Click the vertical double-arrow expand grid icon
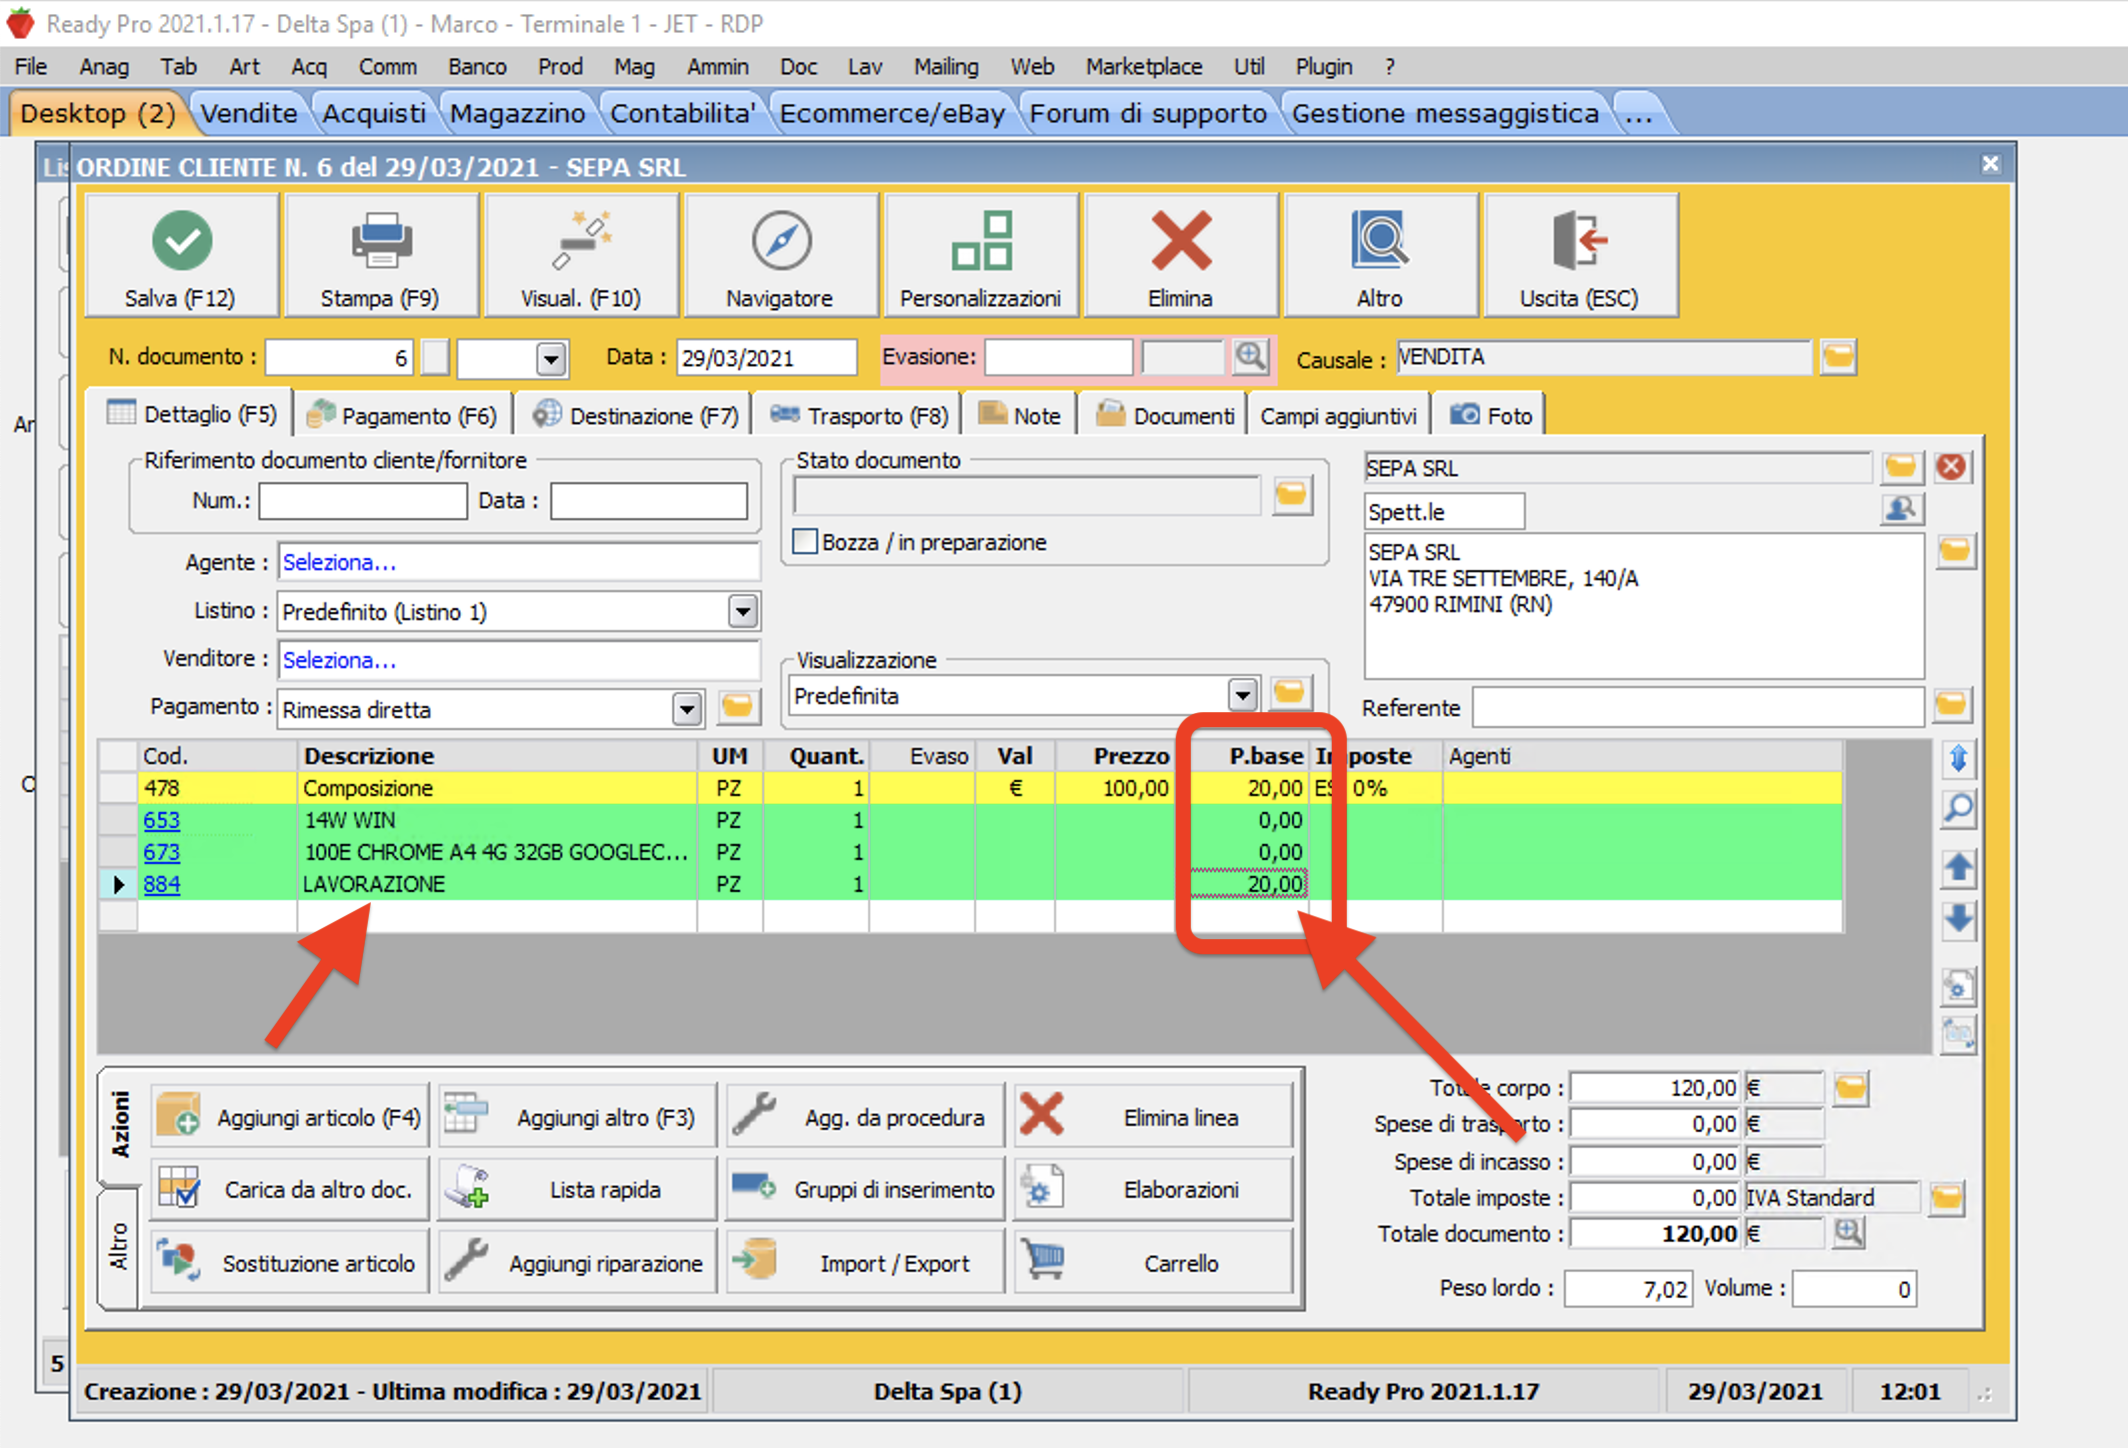 [x=1959, y=759]
